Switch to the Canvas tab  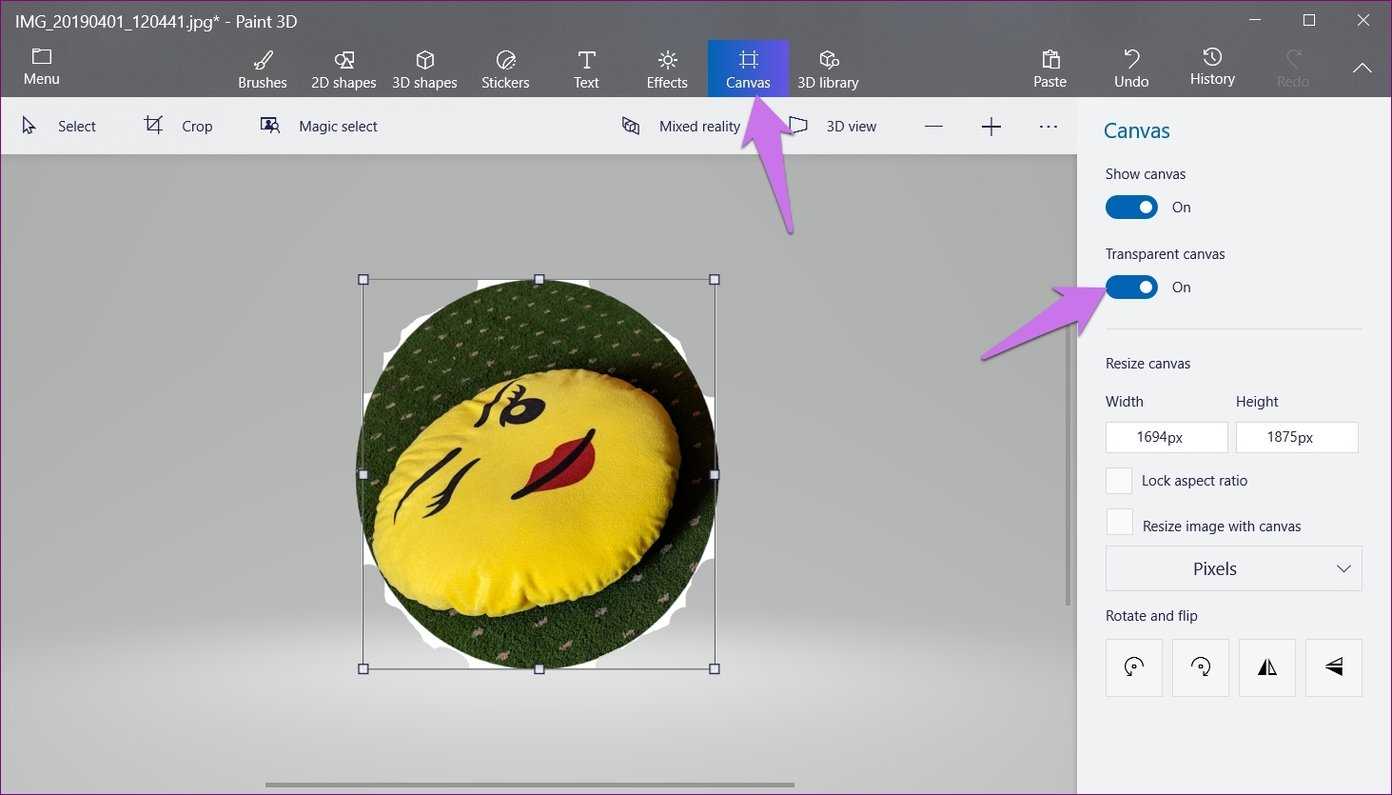tap(748, 69)
